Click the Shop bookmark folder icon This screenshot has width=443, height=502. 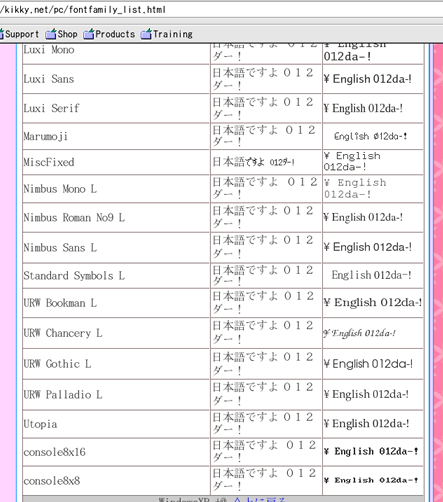point(51,34)
